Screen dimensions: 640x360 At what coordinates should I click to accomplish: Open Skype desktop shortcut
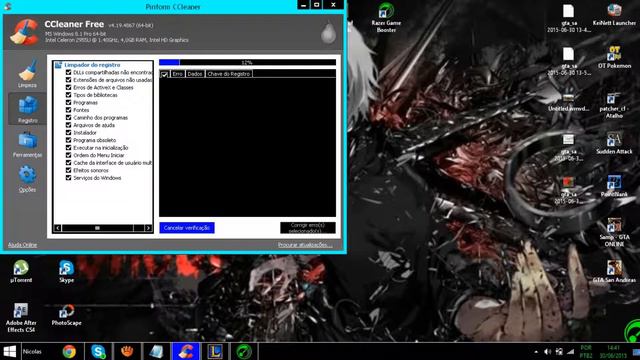[66, 271]
